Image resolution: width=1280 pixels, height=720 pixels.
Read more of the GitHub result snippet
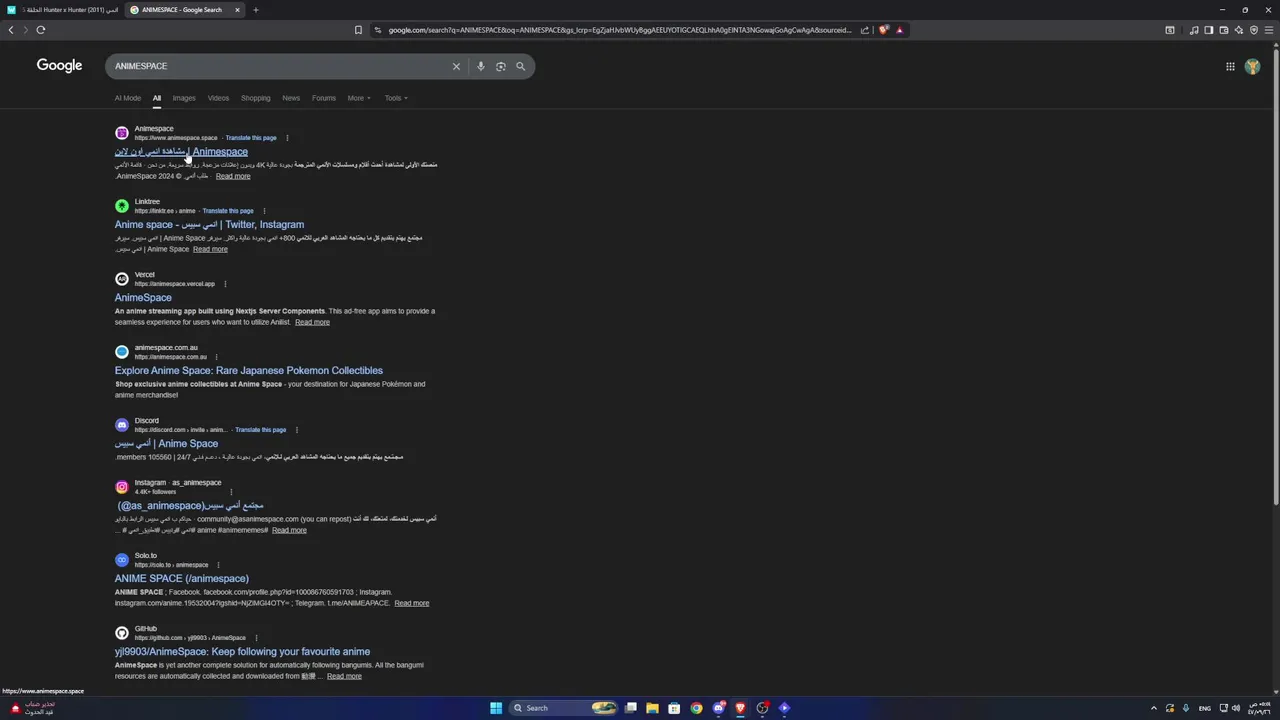pos(344,676)
